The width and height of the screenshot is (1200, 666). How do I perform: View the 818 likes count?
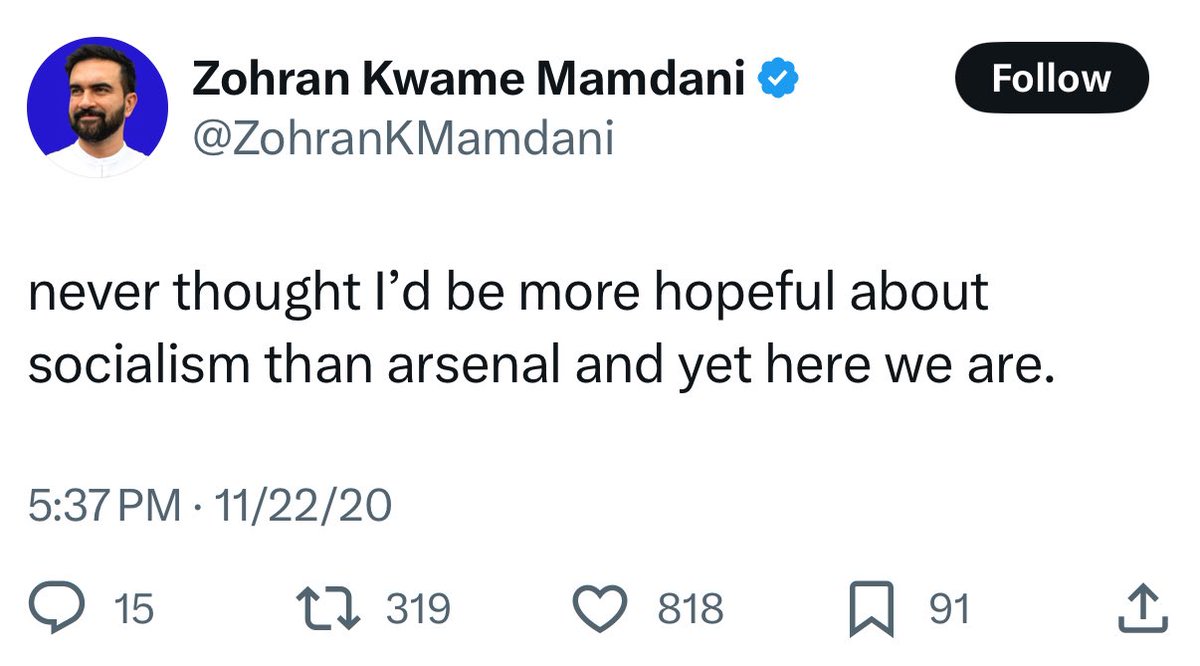(x=689, y=609)
